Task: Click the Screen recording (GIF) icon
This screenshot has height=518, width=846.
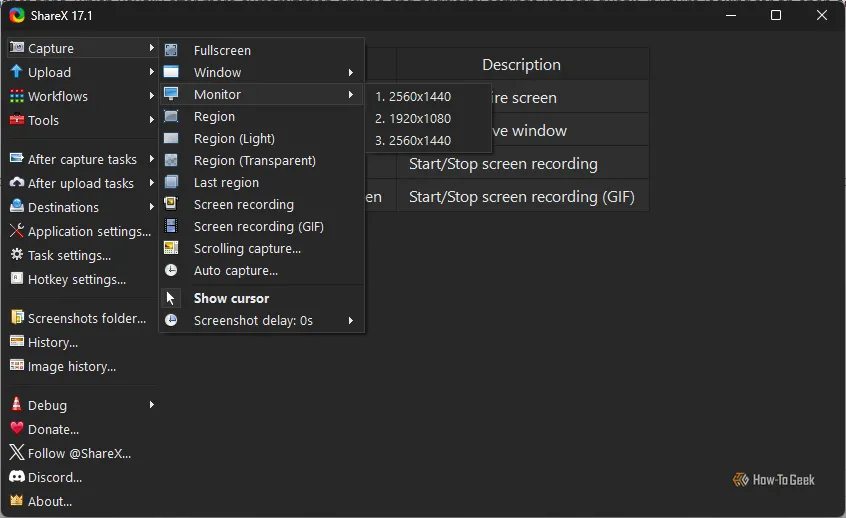Action: pos(171,226)
